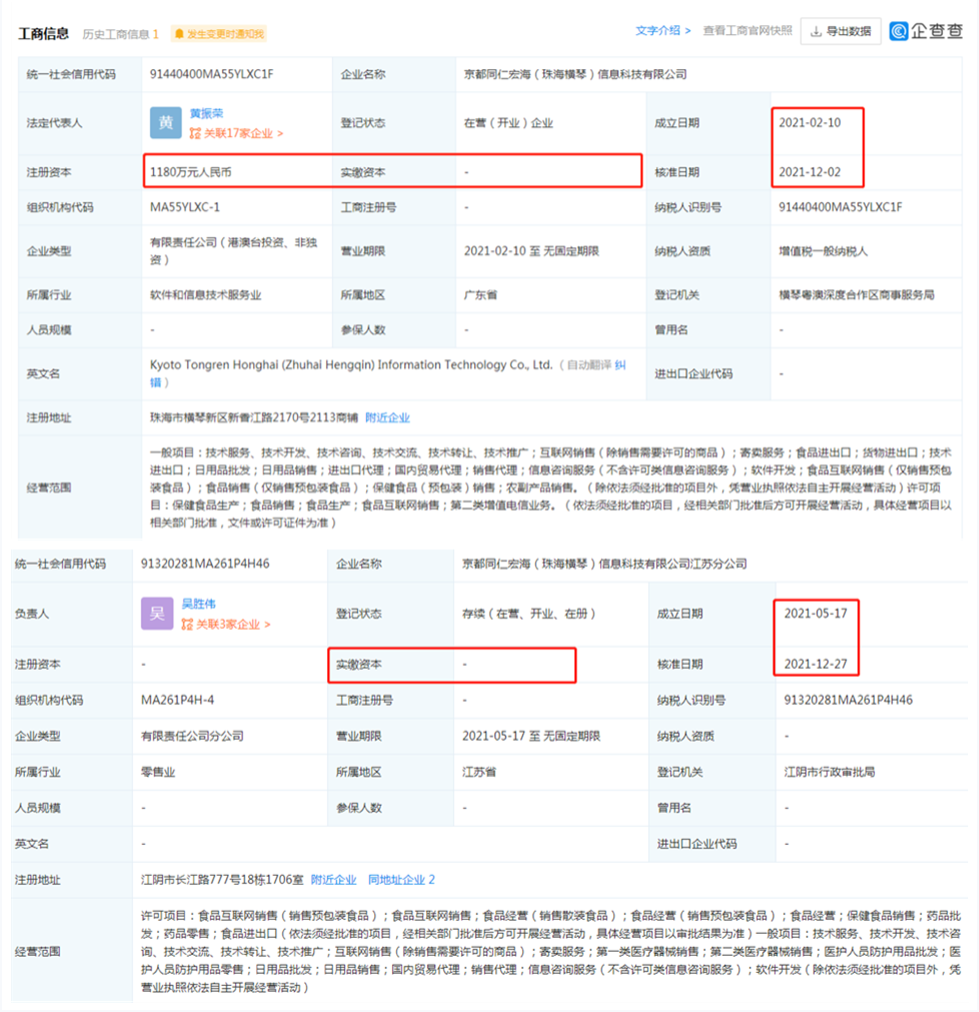
Task: Expand 关联17家企业 via its arrow
Action: [x=280, y=131]
